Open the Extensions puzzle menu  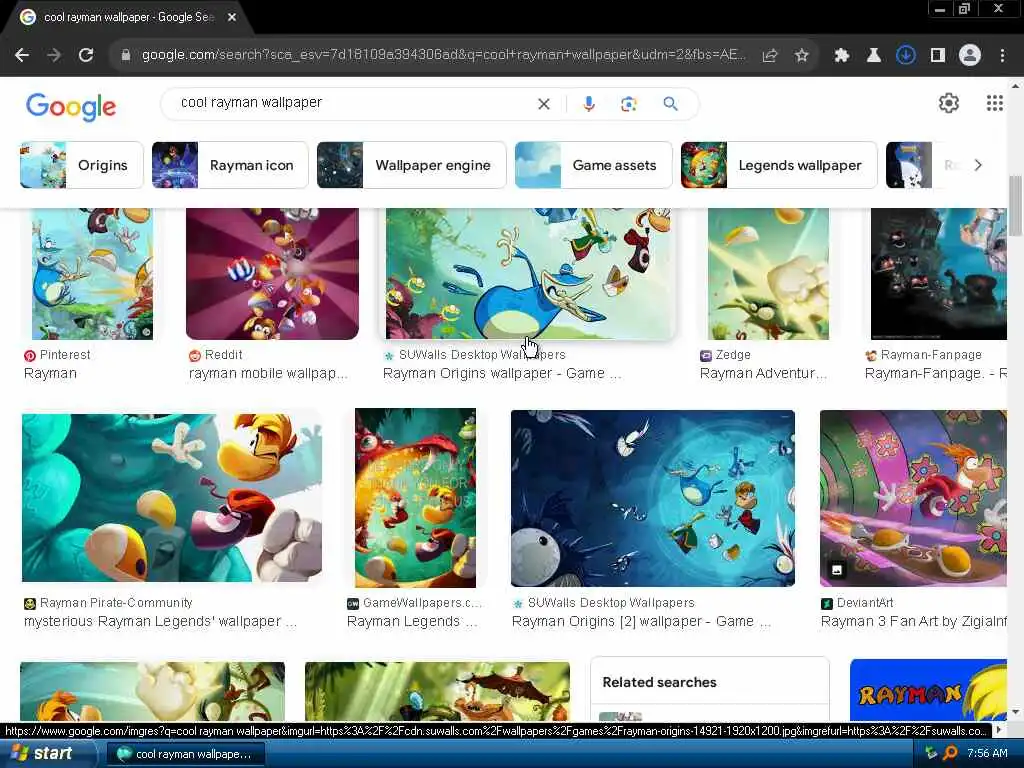842,56
